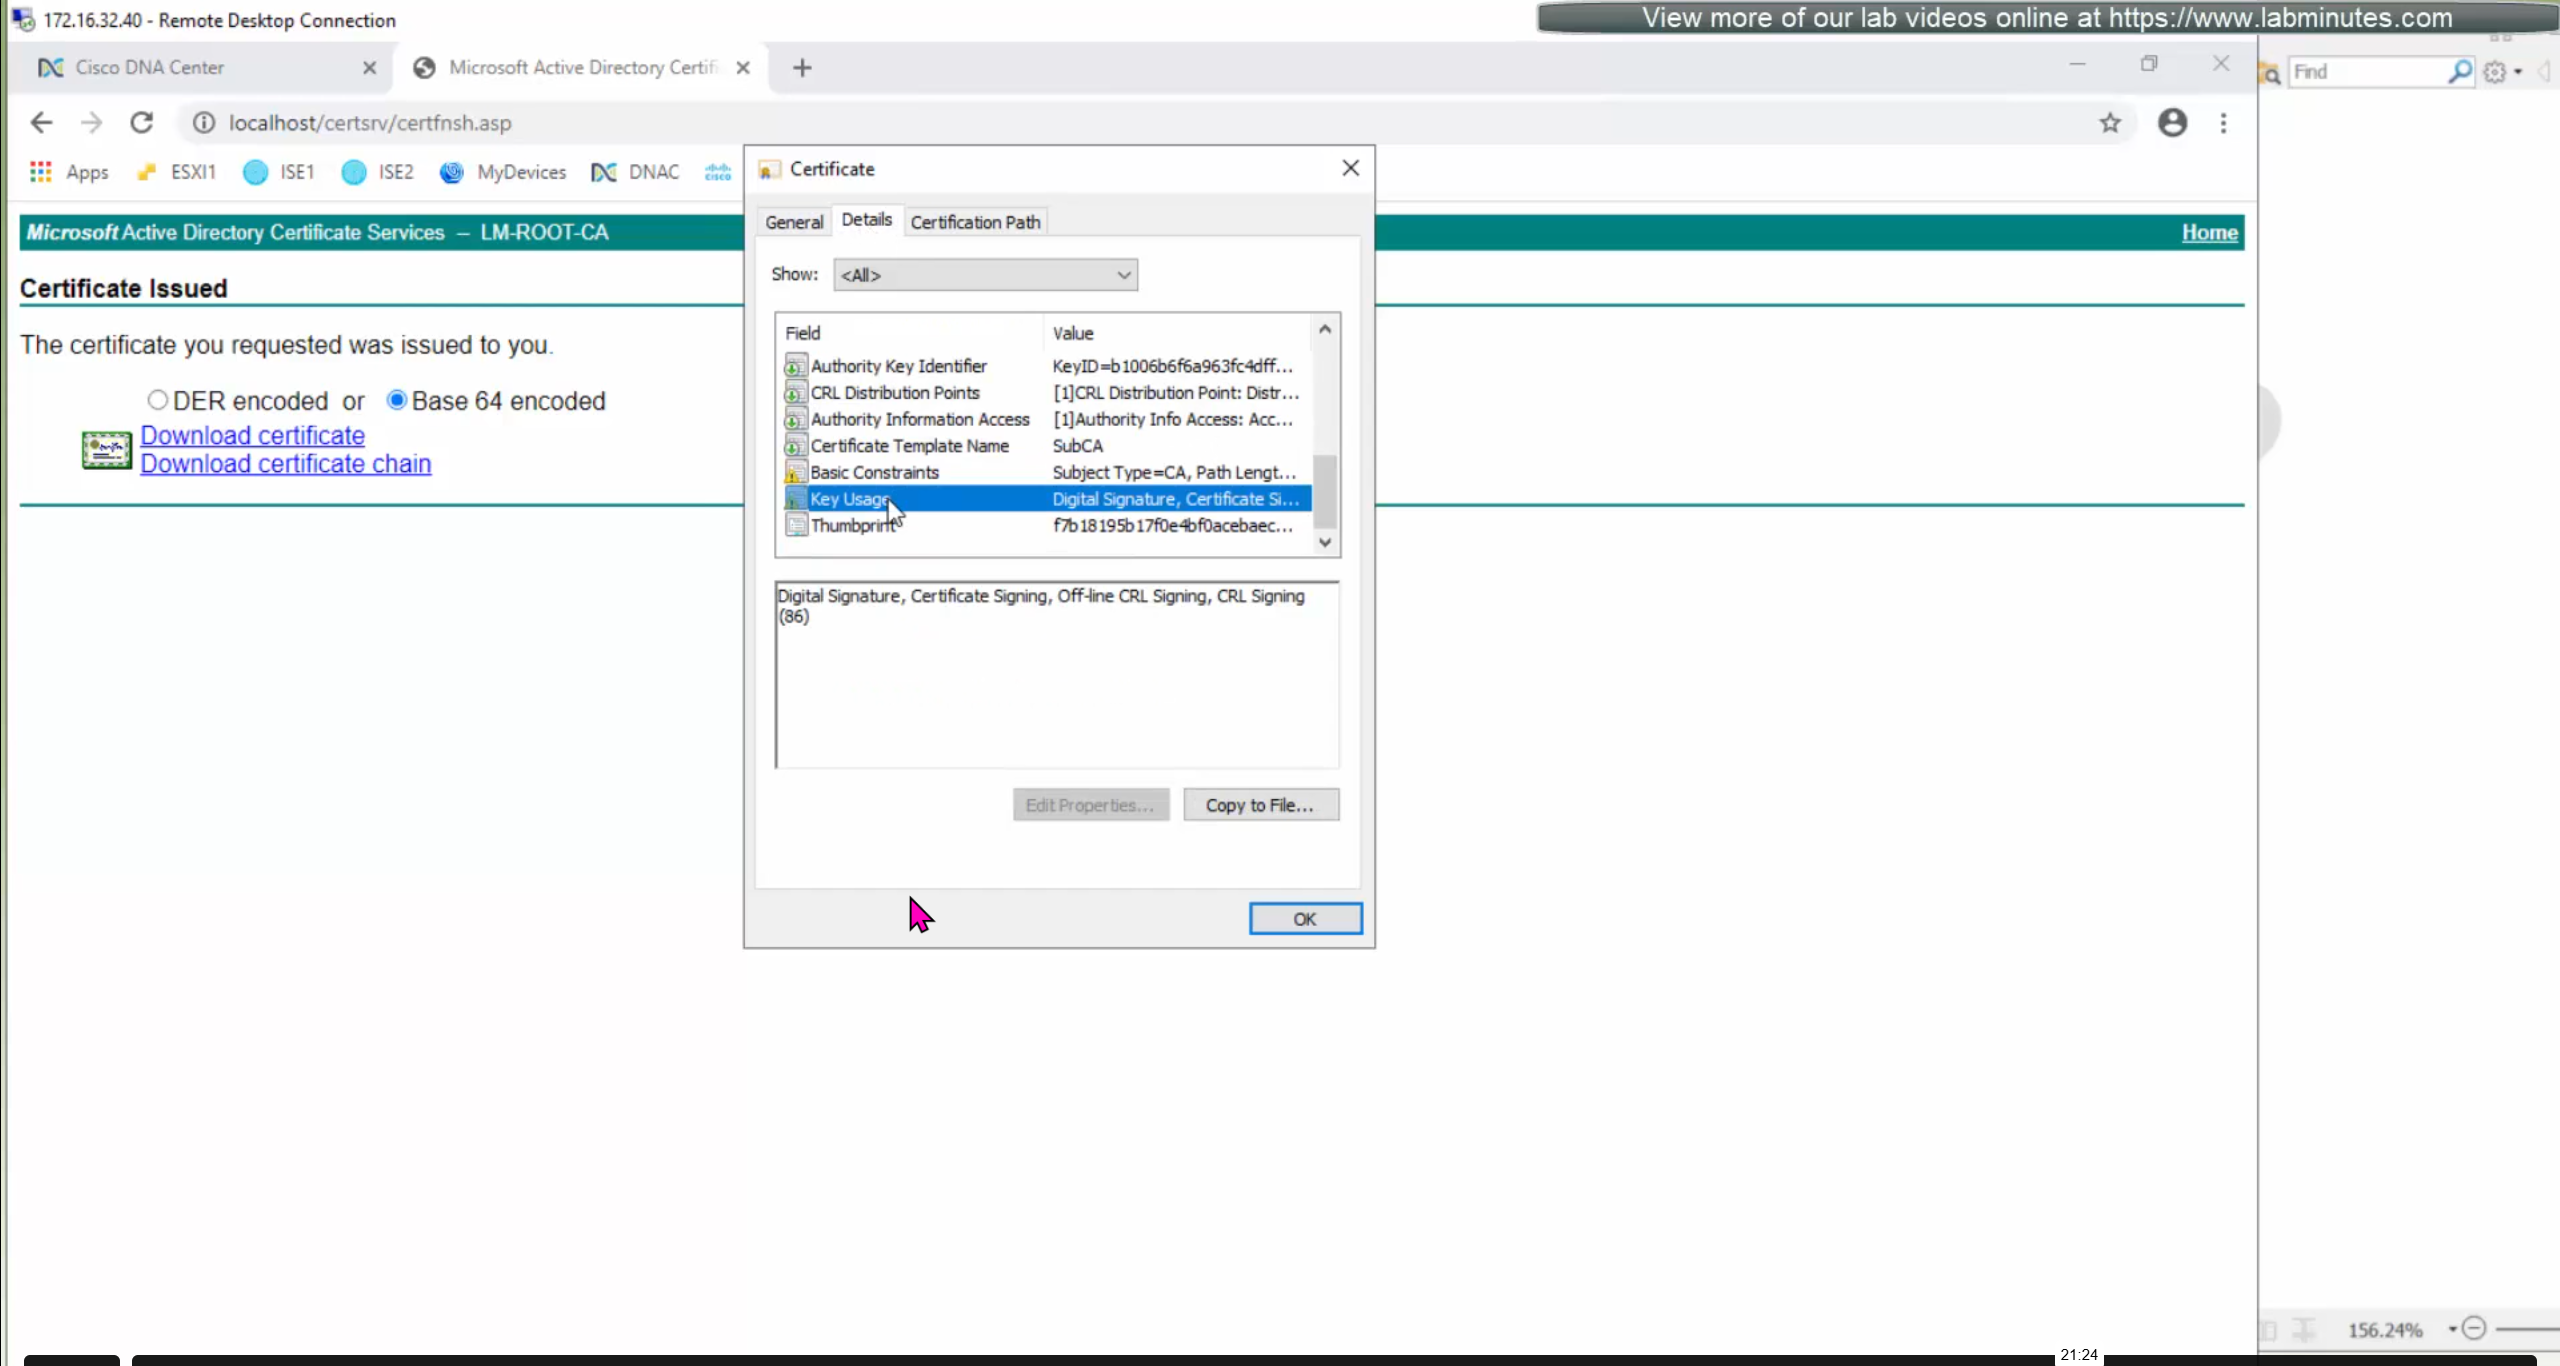
Task: Click the browser back arrow
Action: tap(41, 122)
